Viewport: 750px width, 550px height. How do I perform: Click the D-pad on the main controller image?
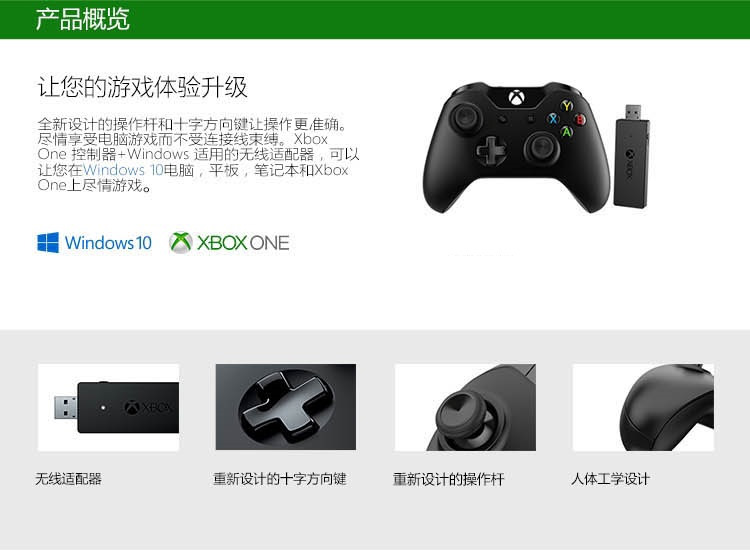point(491,150)
